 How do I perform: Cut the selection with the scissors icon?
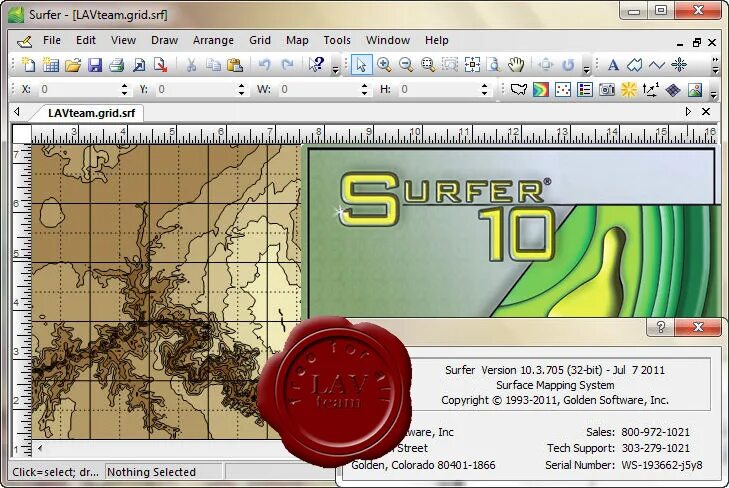click(191, 65)
